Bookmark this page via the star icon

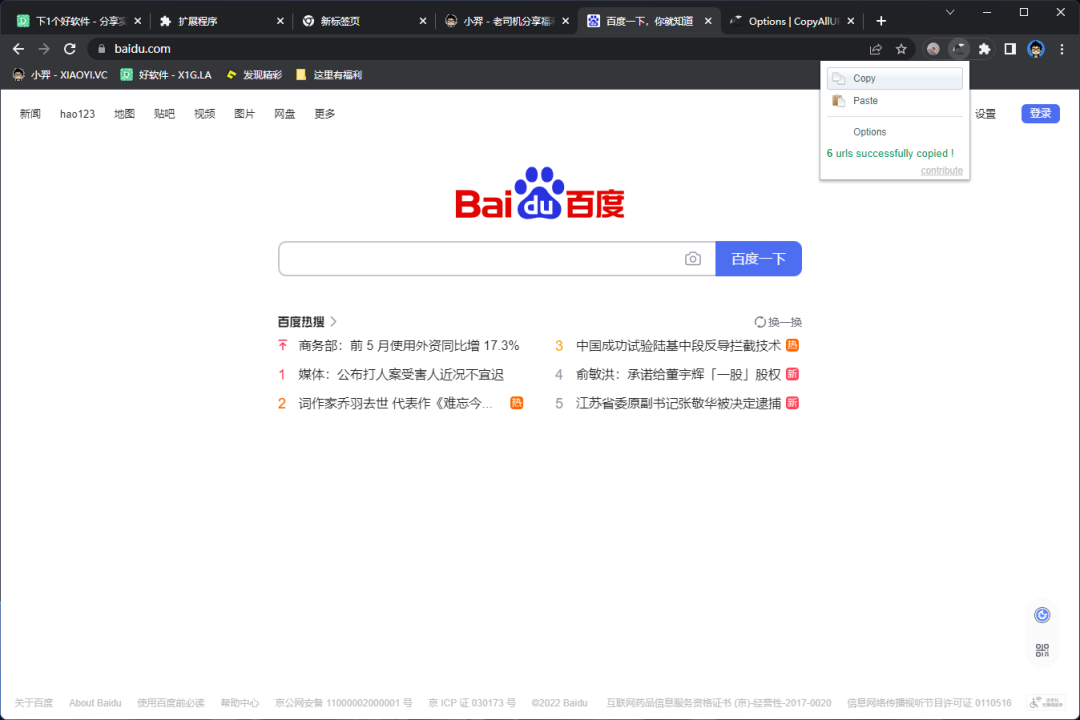(901, 48)
